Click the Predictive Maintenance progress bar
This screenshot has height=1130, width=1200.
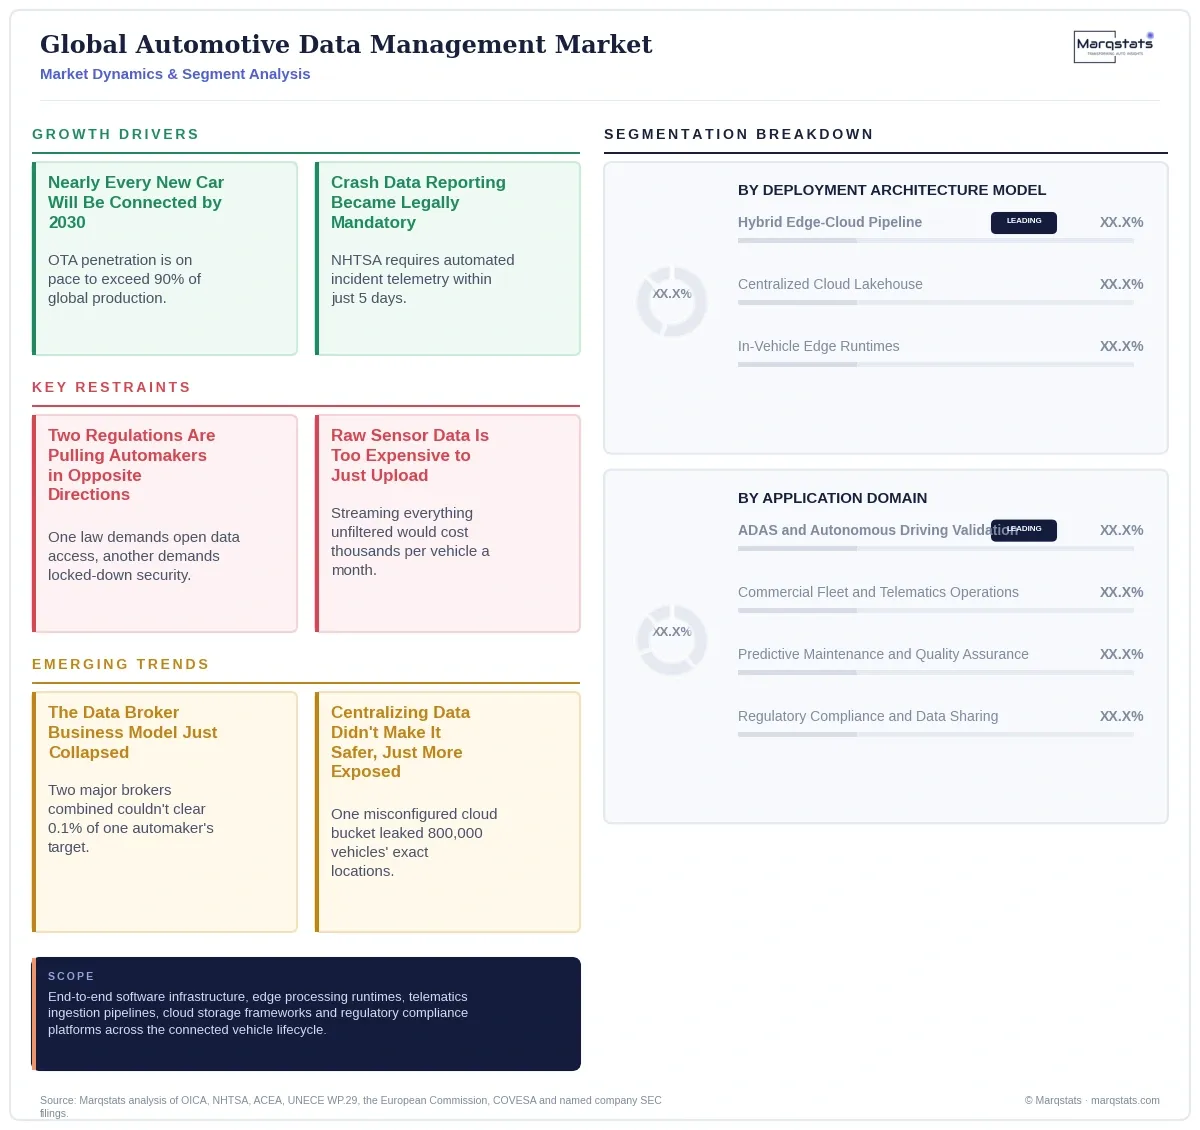[x=936, y=673]
